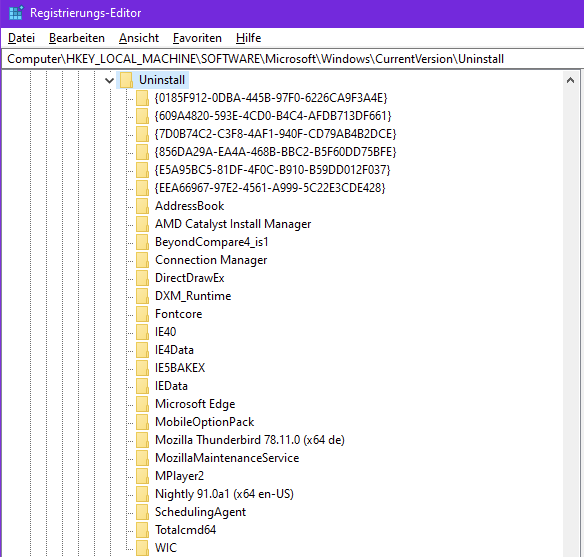This screenshot has height=557, width=584.
Task: Open the Datei menu
Action: pos(21,38)
